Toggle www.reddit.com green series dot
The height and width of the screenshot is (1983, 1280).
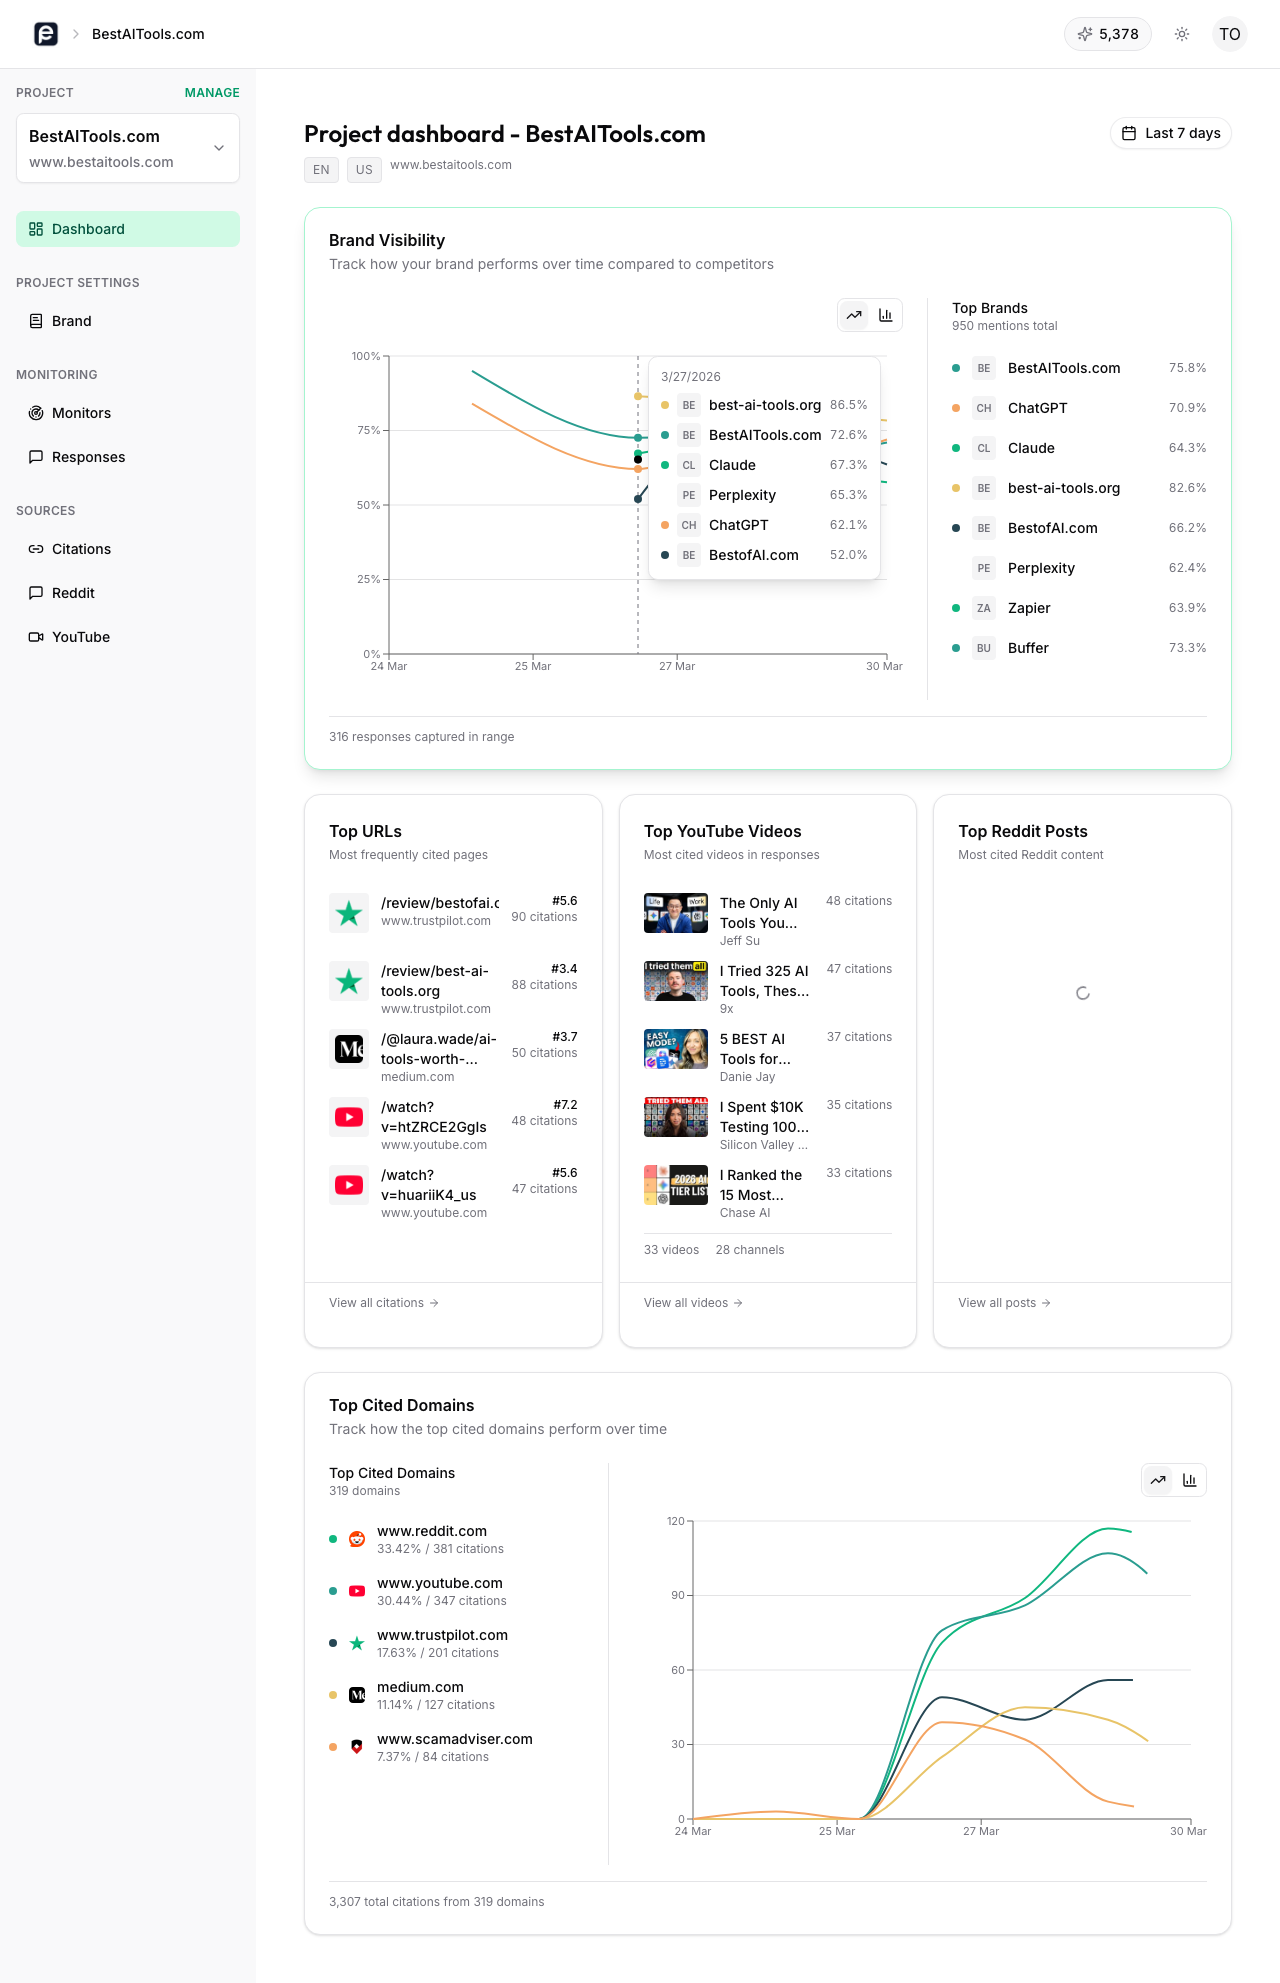pos(333,1539)
